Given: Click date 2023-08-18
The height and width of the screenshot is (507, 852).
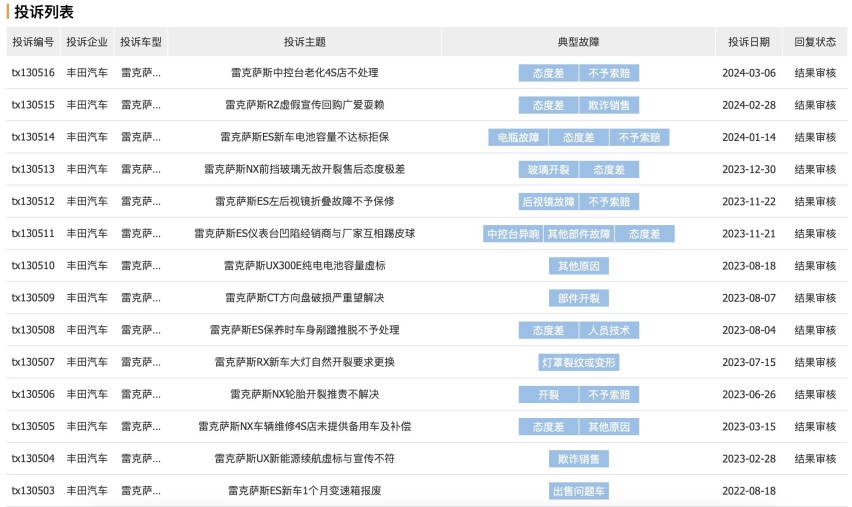Looking at the screenshot, I should pyautogui.click(x=749, y=266).
